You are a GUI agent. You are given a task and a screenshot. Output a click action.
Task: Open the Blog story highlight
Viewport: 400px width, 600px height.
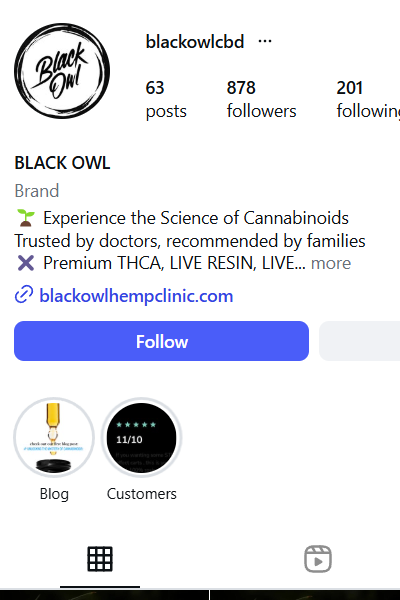54,437
